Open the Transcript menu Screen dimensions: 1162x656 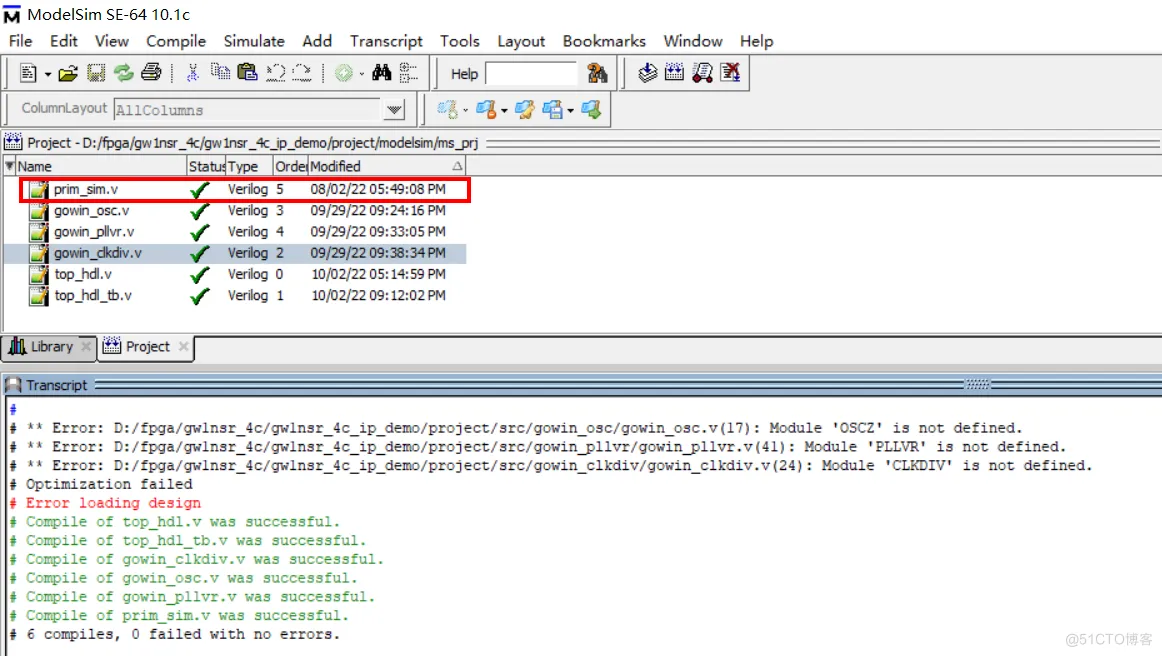click(x=386, y=41)
